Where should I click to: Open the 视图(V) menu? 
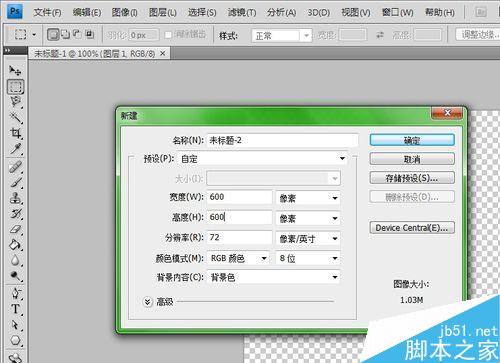click(x=356, y=13)
